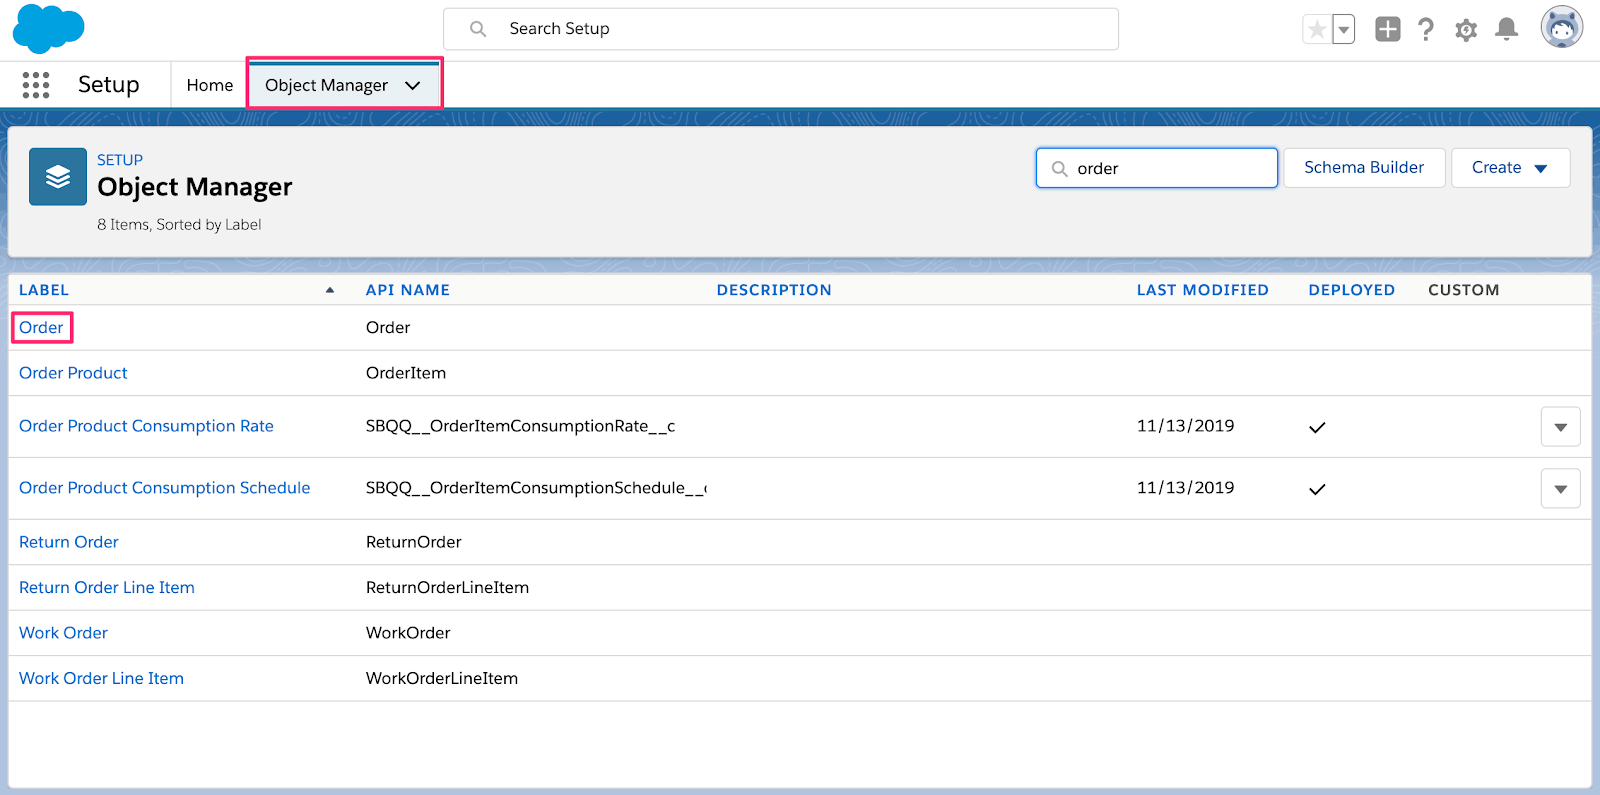This screenshot has height=795, width=1600.
Task: Open the global actions plus icon
Action: 1387,29
